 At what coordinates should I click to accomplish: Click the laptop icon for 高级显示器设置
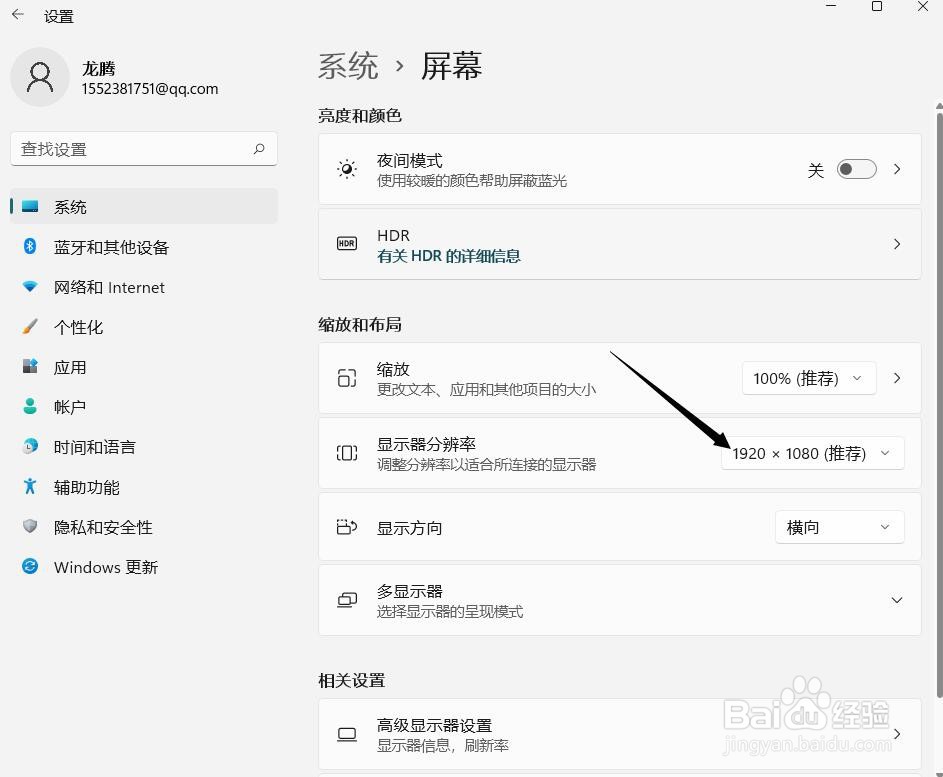pyautogui.click(x=346, y=734)
